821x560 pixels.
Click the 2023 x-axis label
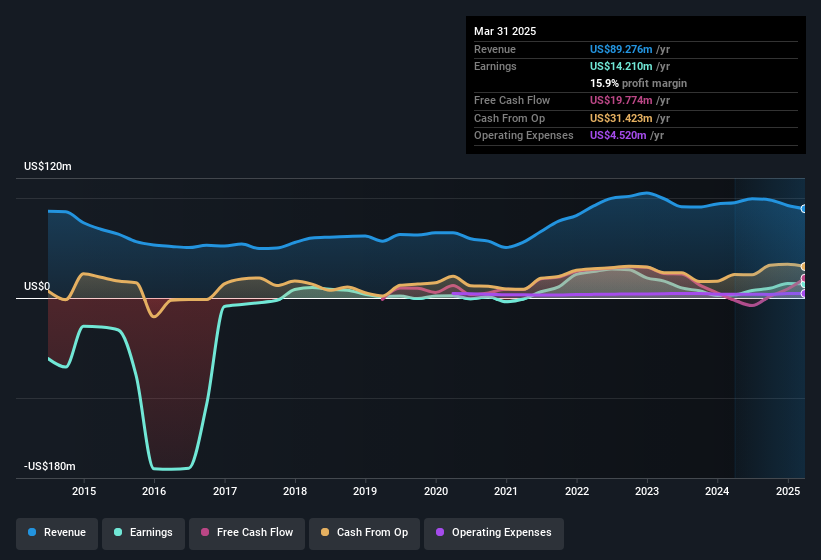(647, 491)
